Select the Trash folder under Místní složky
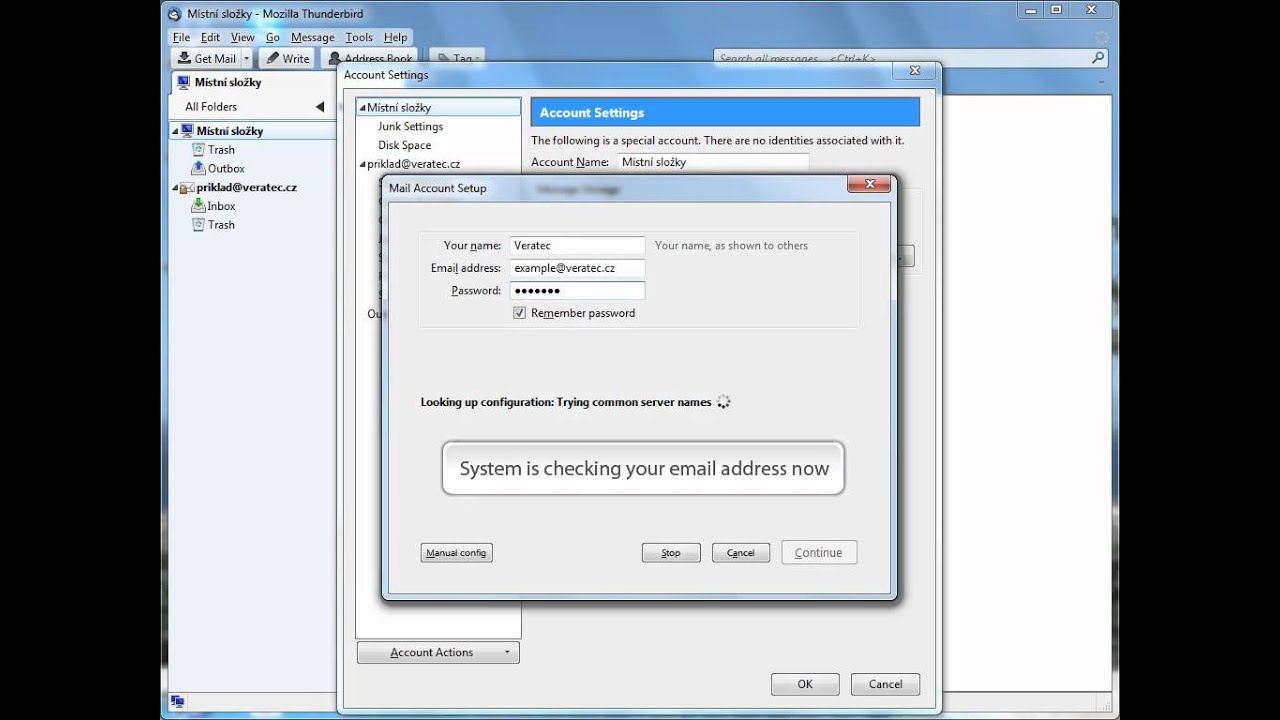Screen dimensions: 1280x720 221,150
